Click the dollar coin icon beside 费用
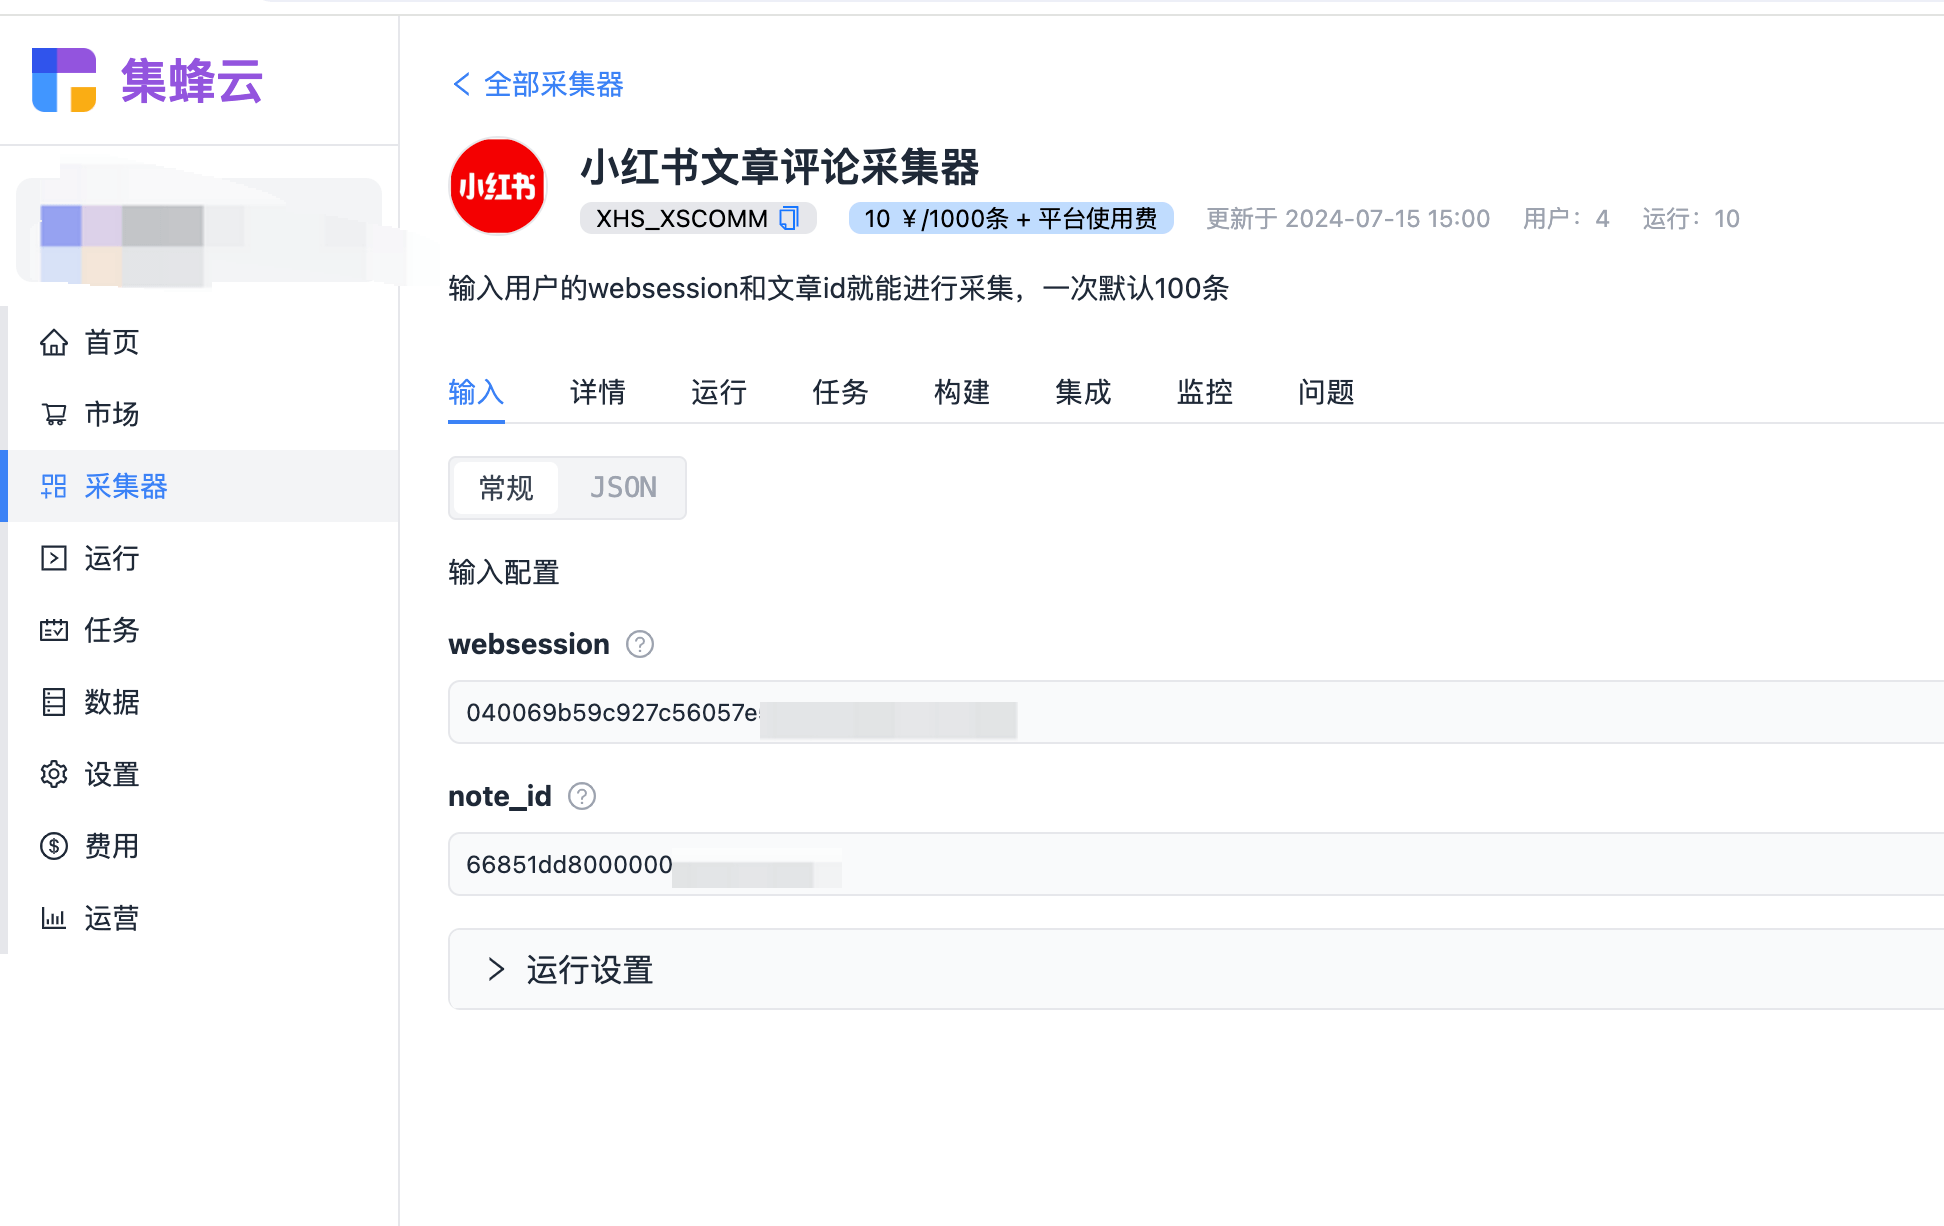1944x1226 pixels. tap(54, 846)
